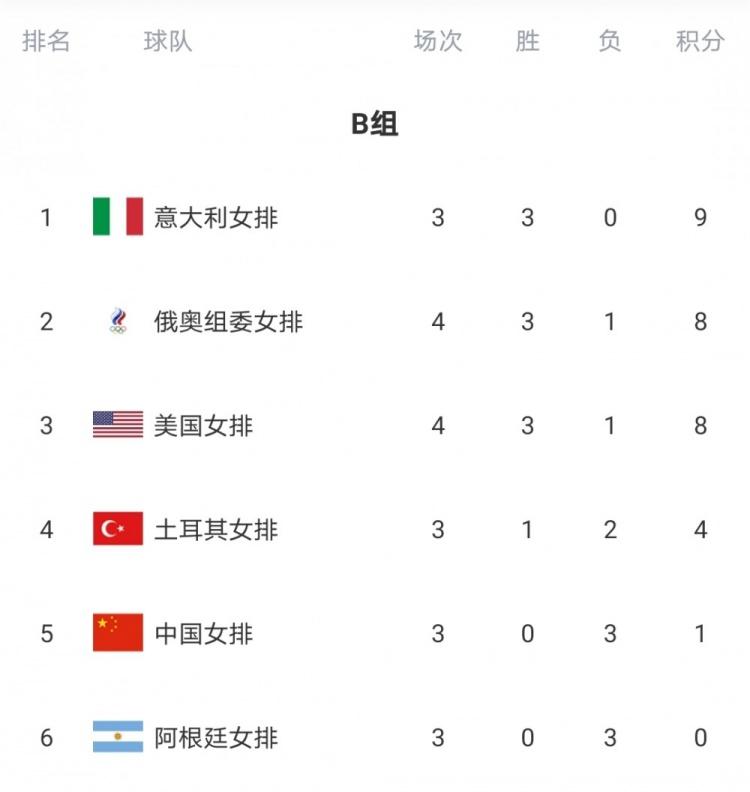Select 美国女排 team name
Viewport: 750px width, 792px height.
point(203,425)
